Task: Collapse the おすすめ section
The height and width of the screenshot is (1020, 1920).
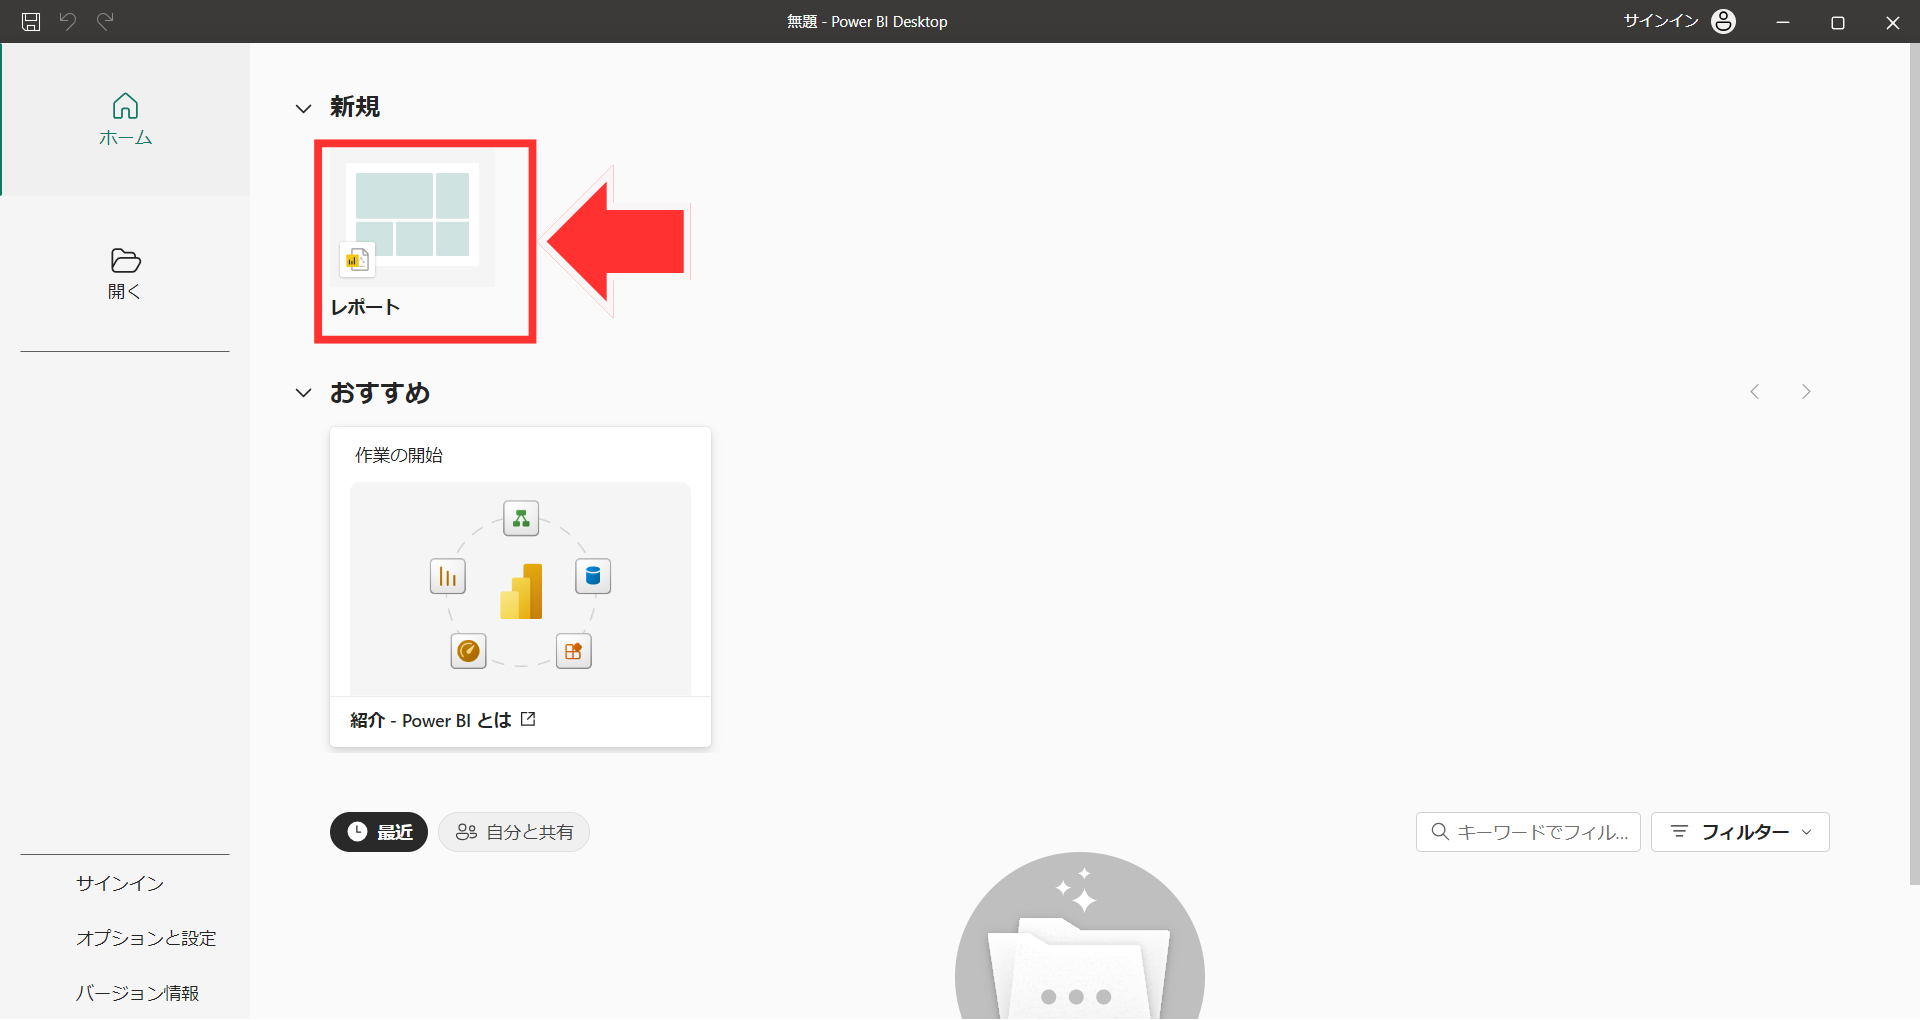Action: 303,393
